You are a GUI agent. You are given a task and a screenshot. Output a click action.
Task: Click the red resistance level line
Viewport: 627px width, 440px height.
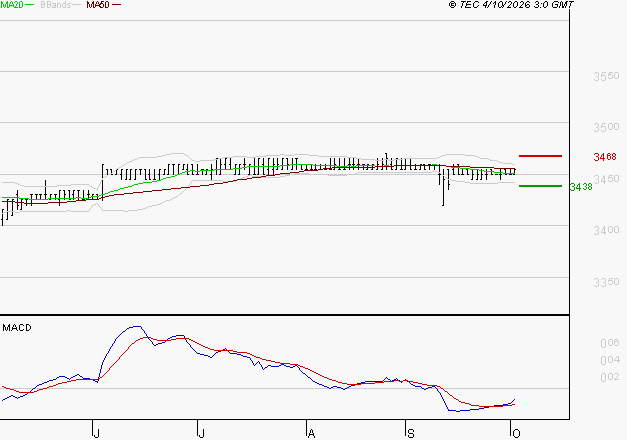(540, 156)
